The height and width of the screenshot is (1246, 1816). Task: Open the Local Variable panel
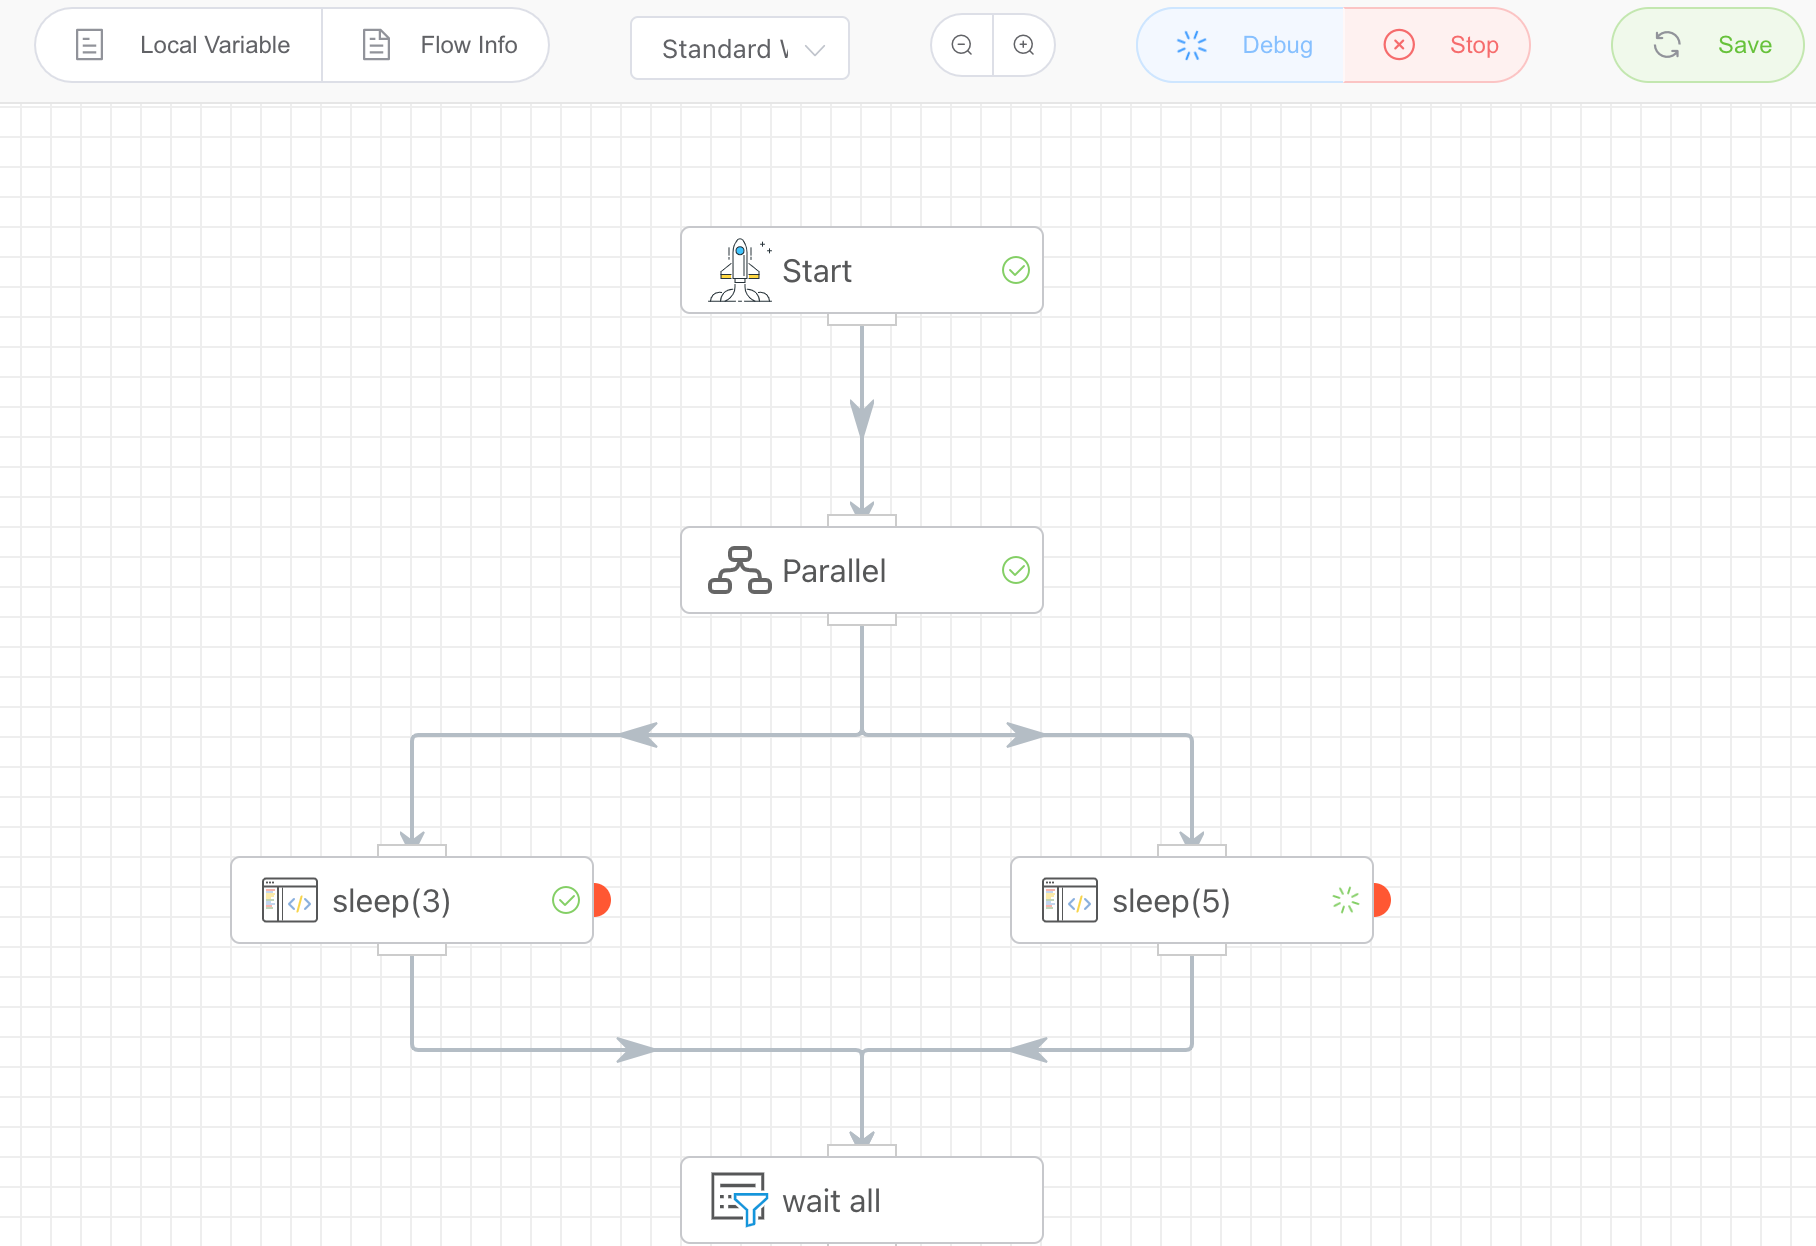pos(180,45)
